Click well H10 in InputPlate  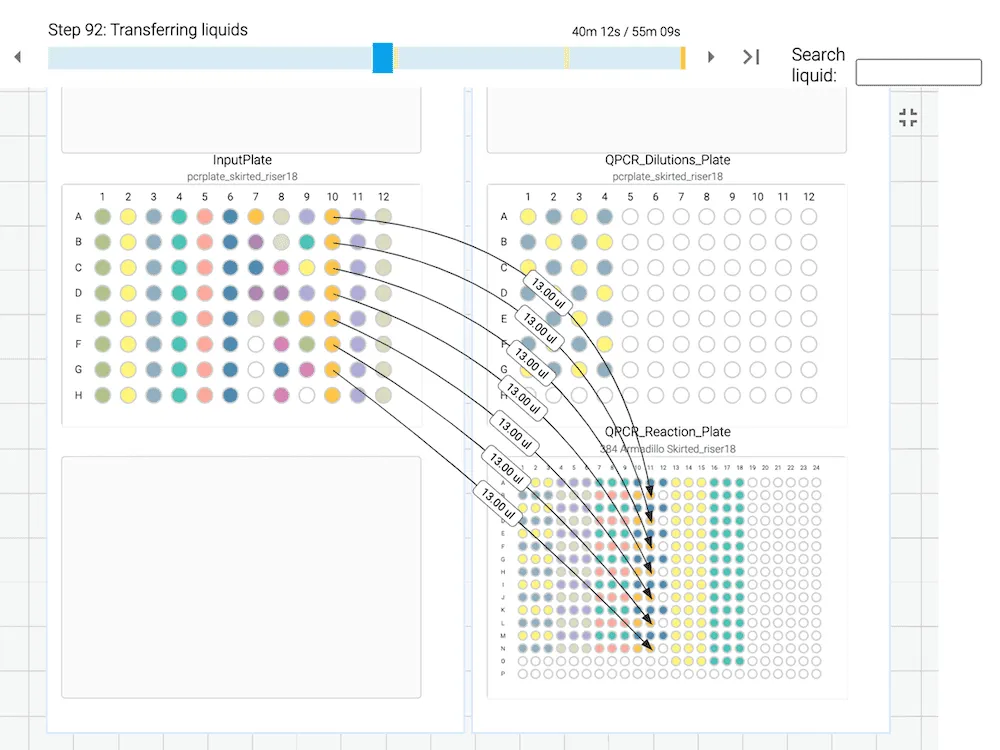point(332,395)
